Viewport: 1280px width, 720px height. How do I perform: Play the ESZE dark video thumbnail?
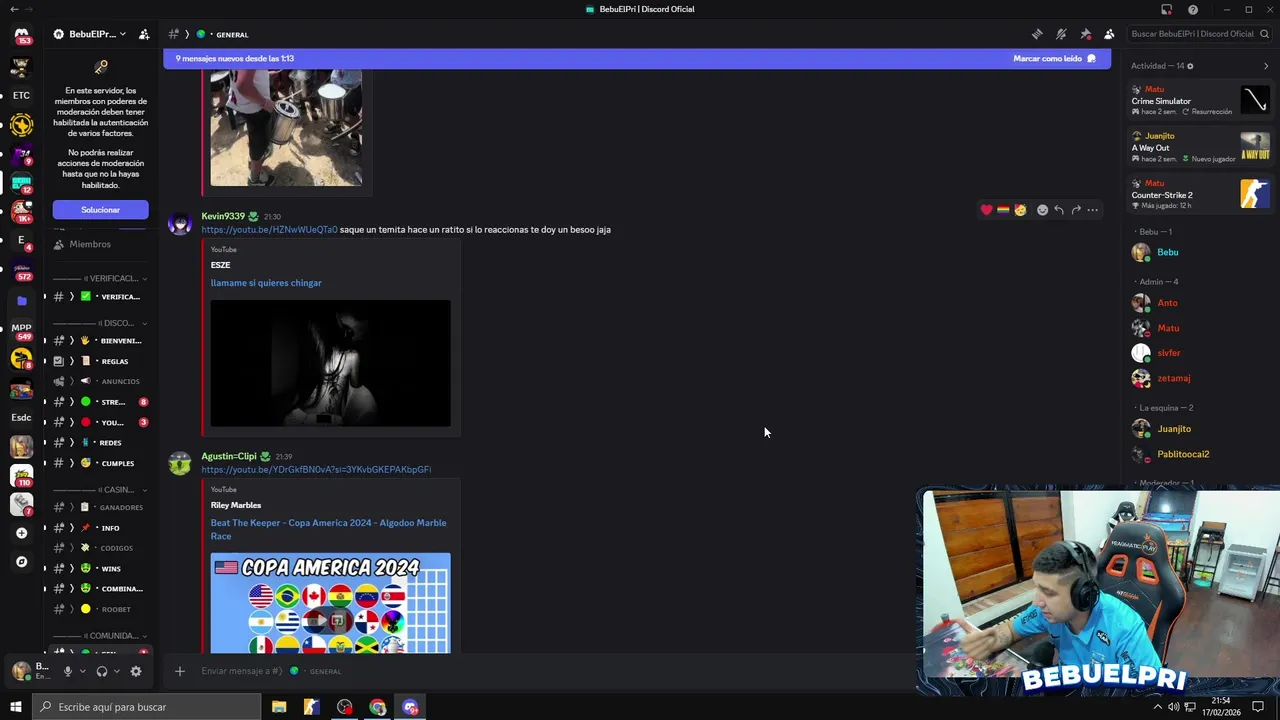[330, 363]
